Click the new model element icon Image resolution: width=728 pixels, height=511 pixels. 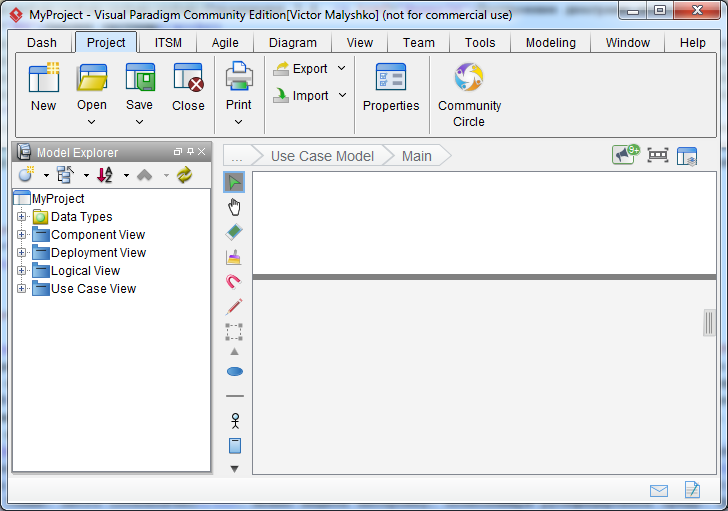click(26, 175)
